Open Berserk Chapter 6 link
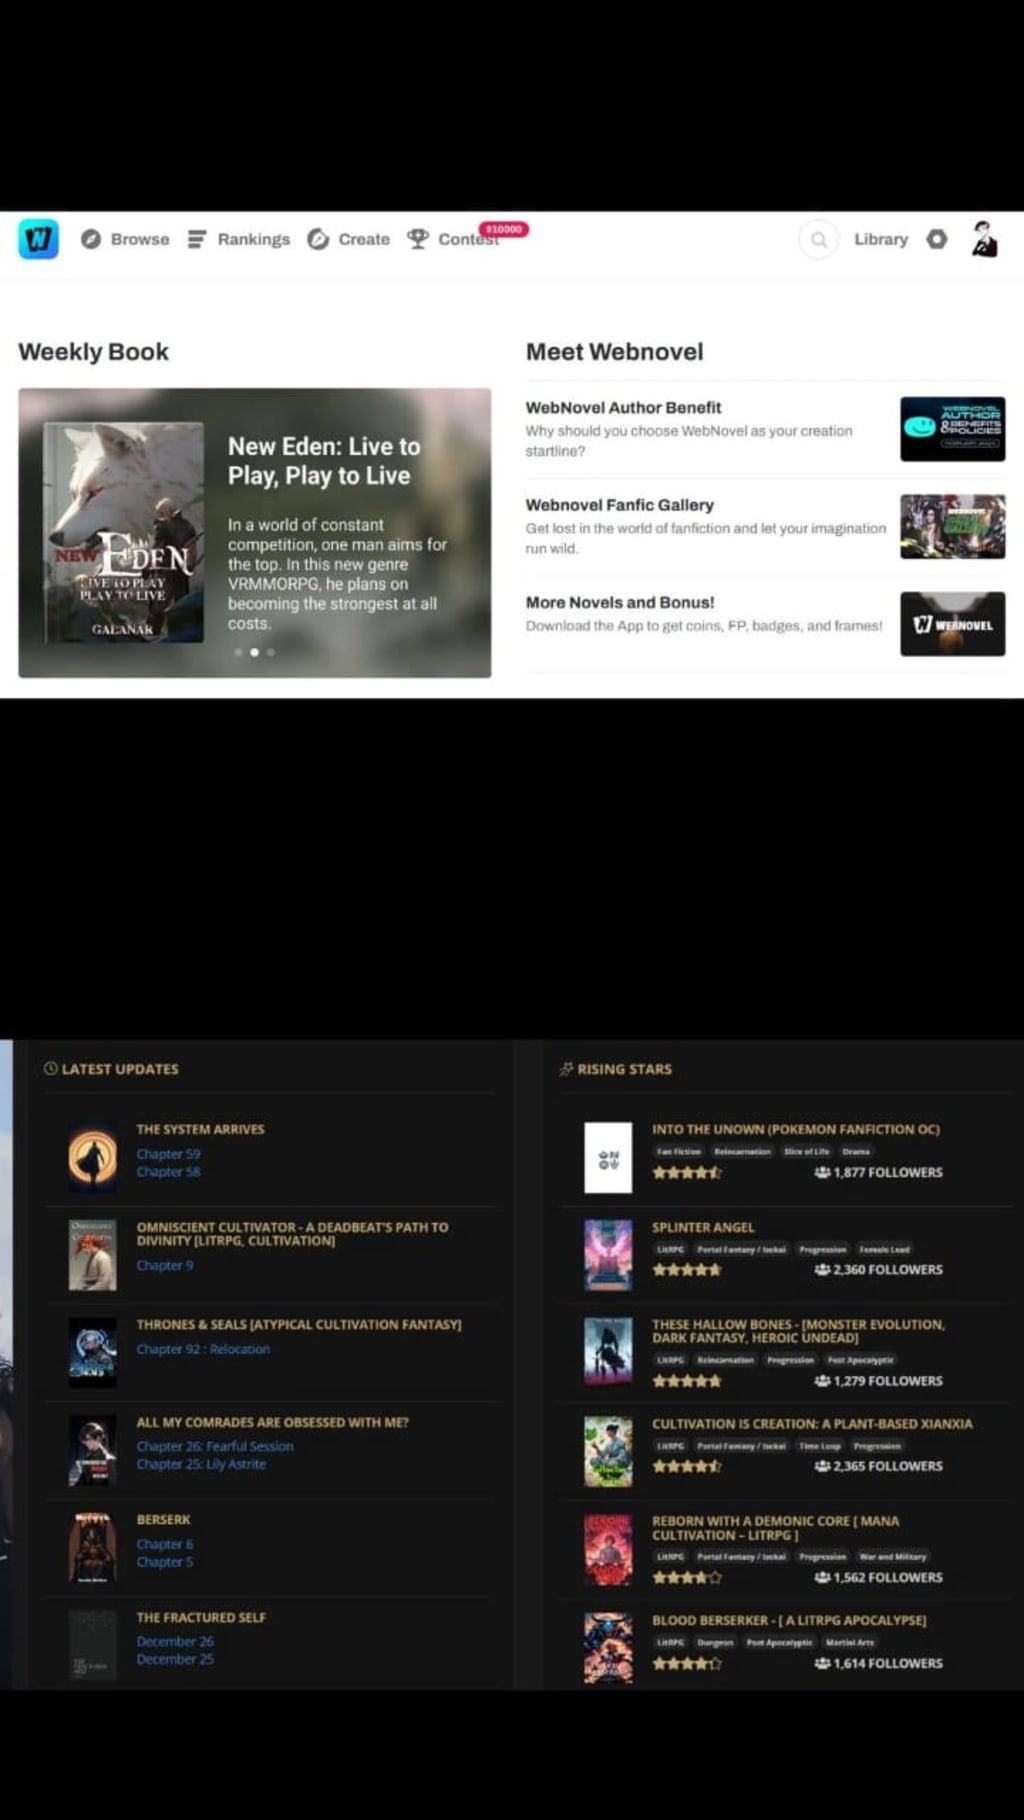This screenshot has height=1820, width=1024. [165, 1544]
